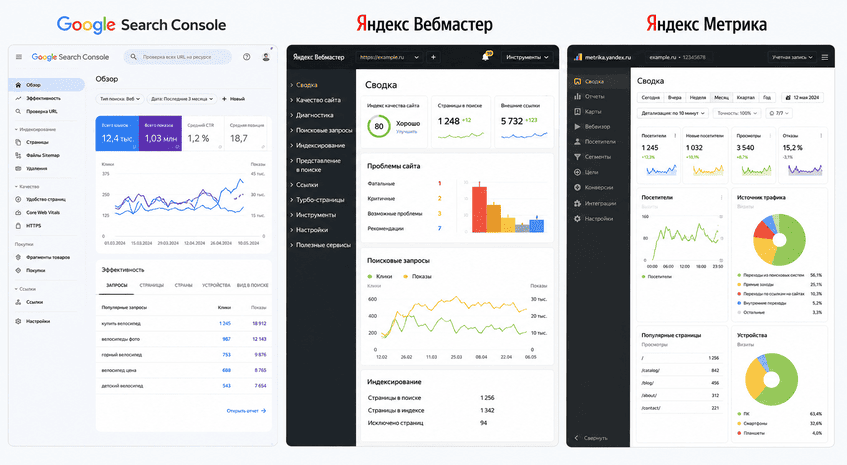Click the Цели plus-circle icon in Метрика
The width and height of the screenshot is (847, 465).
(x=577, y=172)
